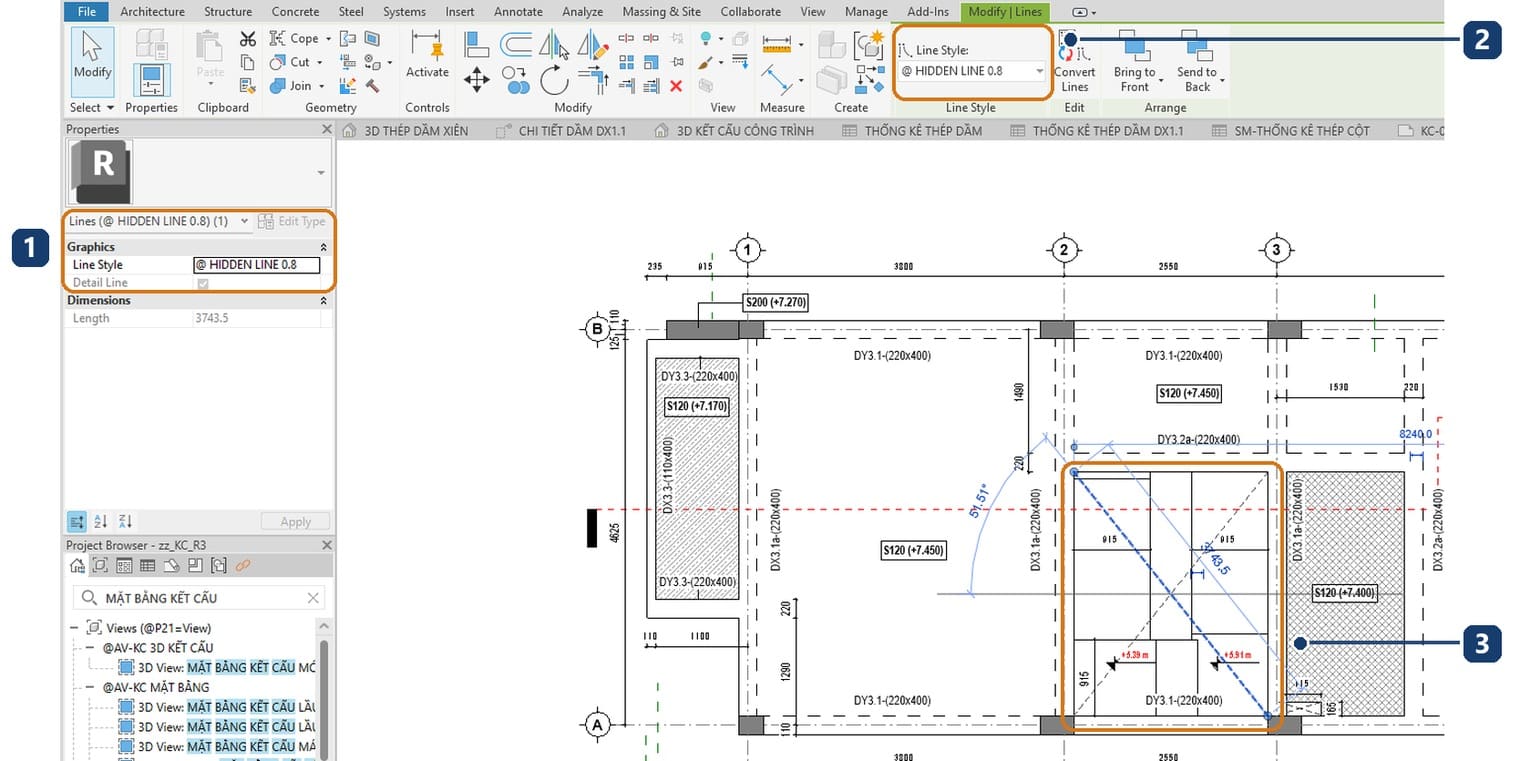Switch to the Architecture ribbon tab
The image size is (1520, 761).
click(x=152, y=11)
